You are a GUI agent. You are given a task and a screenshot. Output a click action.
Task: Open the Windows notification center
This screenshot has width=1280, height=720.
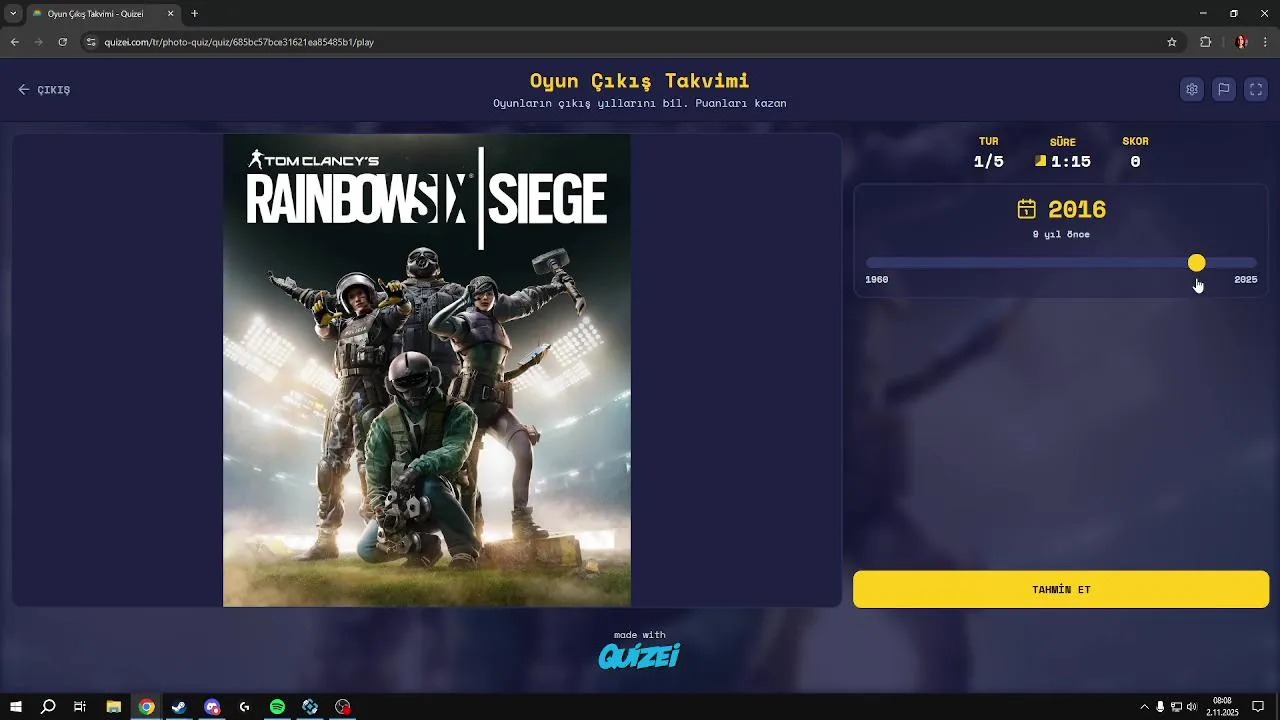coord(1258,707)
